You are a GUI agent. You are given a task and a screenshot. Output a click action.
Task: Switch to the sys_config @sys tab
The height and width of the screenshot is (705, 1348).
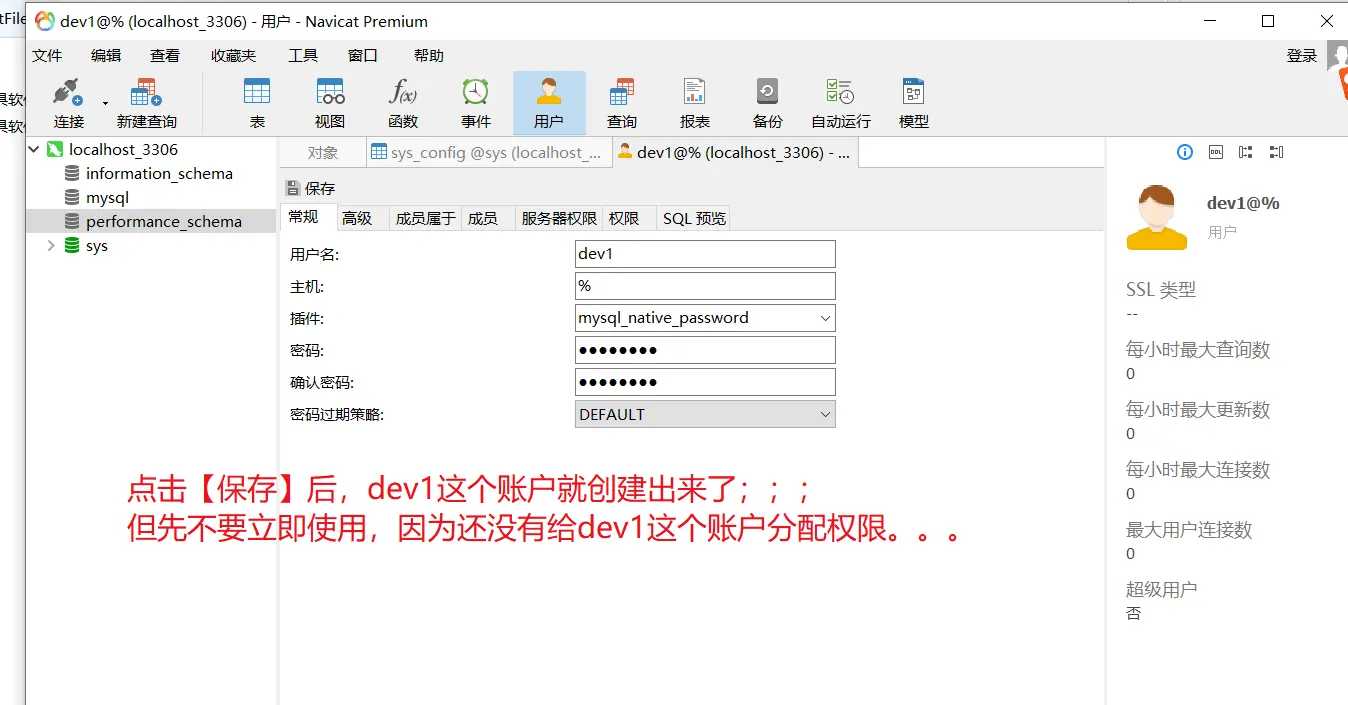(x=489, y=153)
